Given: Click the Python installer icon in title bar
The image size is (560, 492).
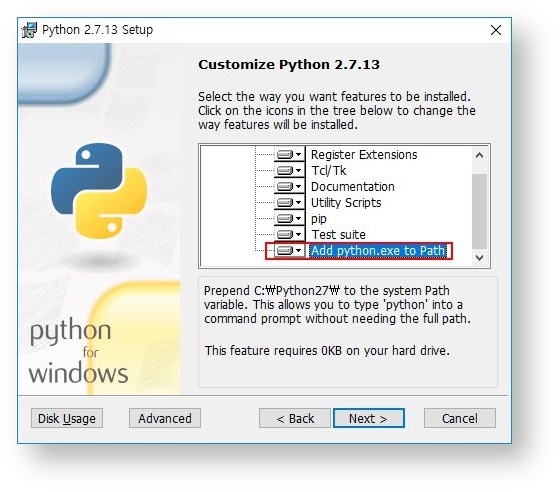Looking at the screenshot, I should coord(29,30).
